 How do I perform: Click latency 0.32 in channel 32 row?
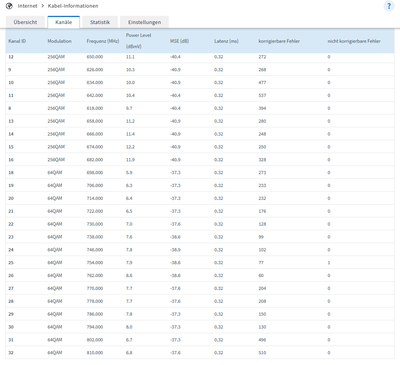pyautogui.click(x=219, y=353)
